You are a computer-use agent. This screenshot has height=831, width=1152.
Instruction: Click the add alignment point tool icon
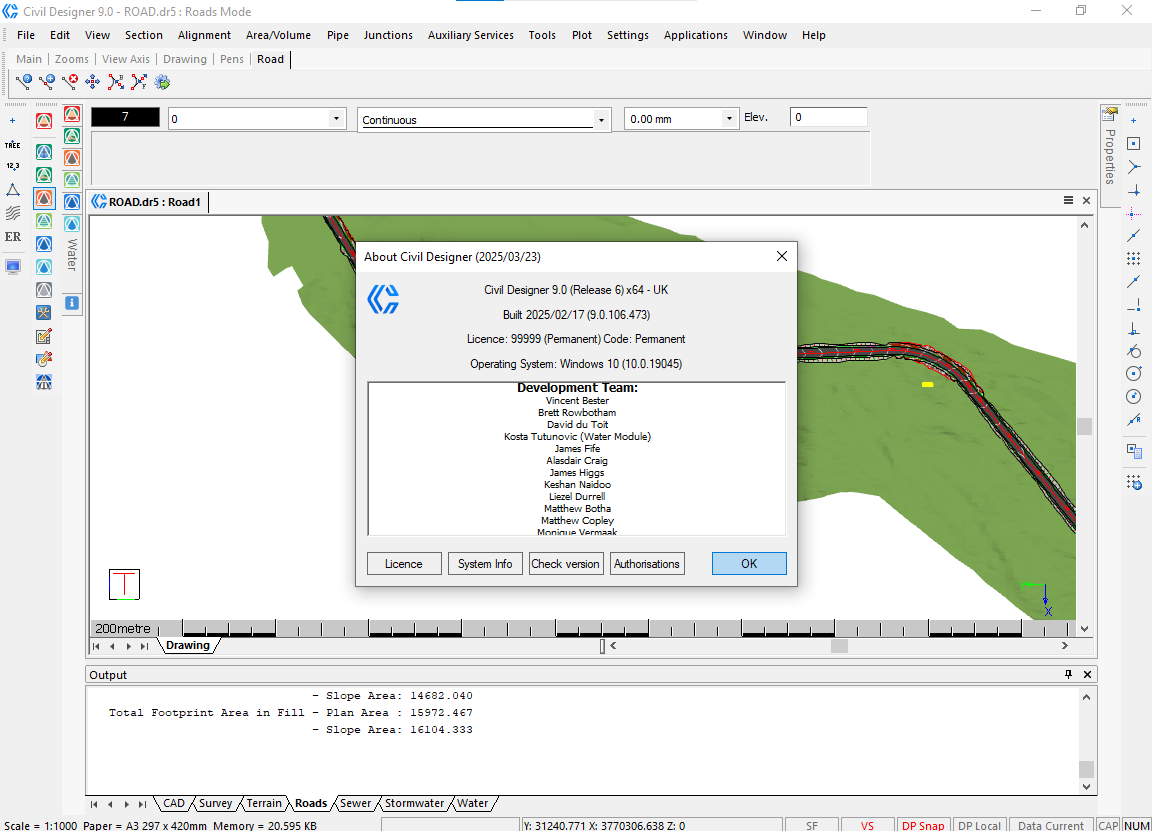[47, 82]
